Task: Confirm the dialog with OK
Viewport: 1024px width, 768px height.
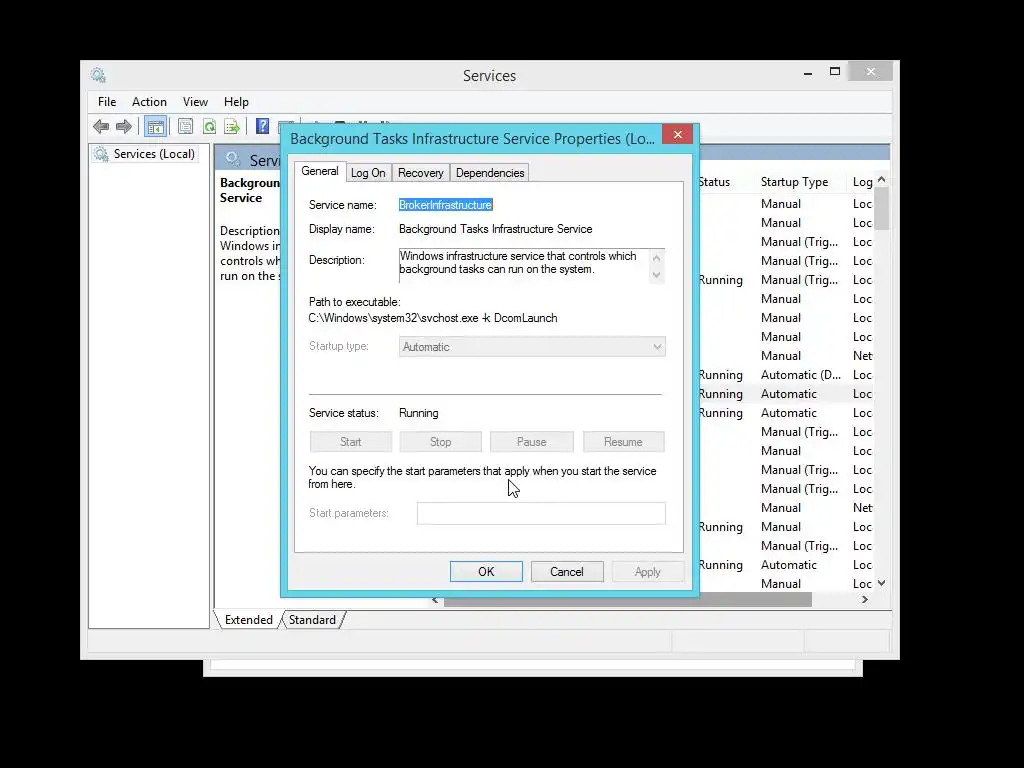Action: point(486,571)
